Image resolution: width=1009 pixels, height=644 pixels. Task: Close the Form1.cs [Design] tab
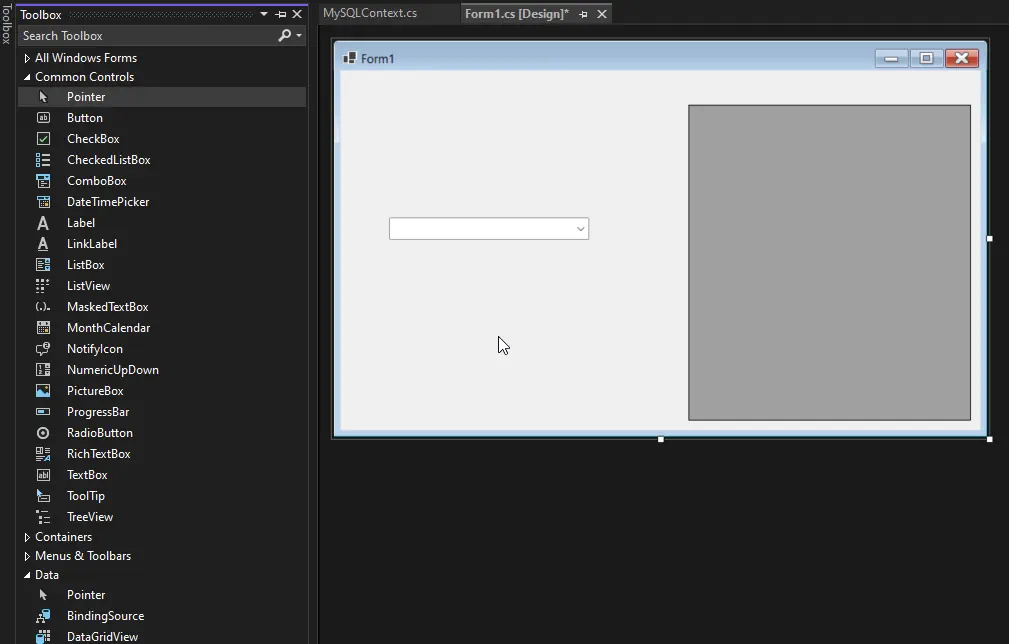(x=601, y=14)
